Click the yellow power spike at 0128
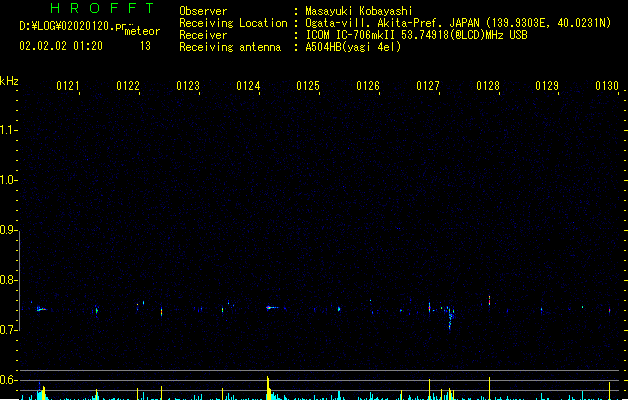Viewport: 629px width, 400px height. tap(489, 388)
